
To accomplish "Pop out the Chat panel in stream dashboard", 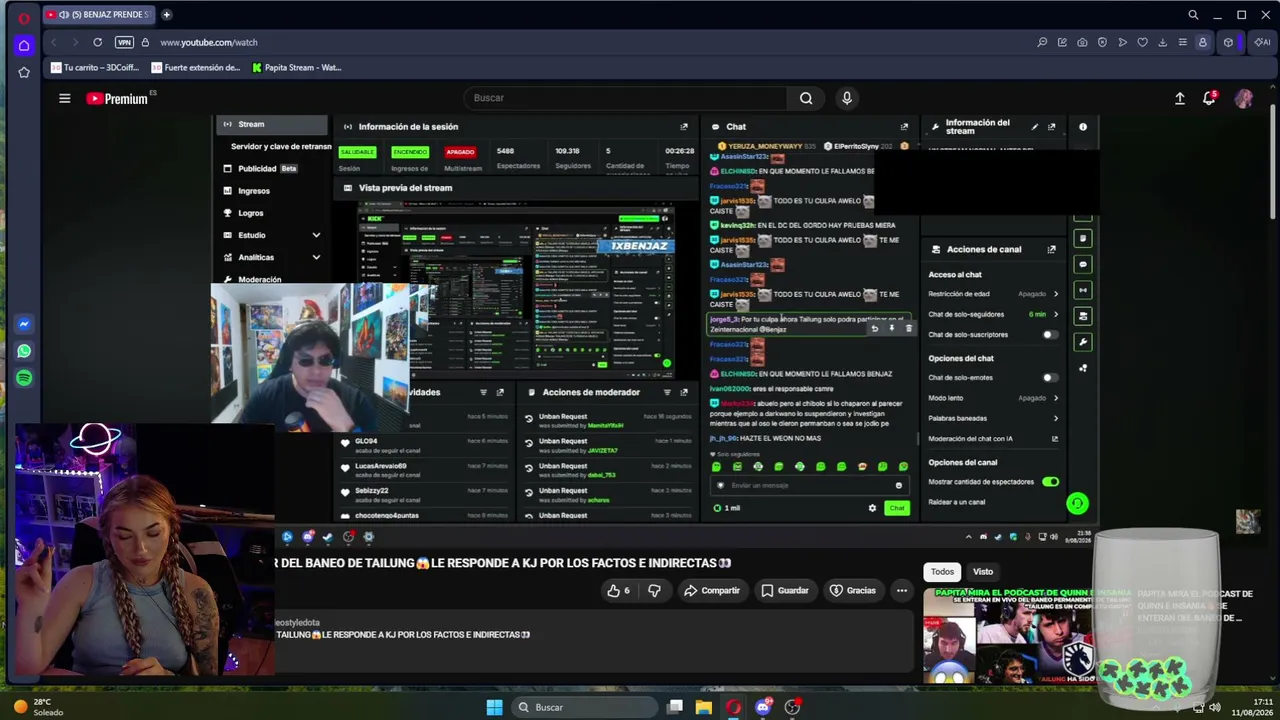I will (x=904, y=127).
